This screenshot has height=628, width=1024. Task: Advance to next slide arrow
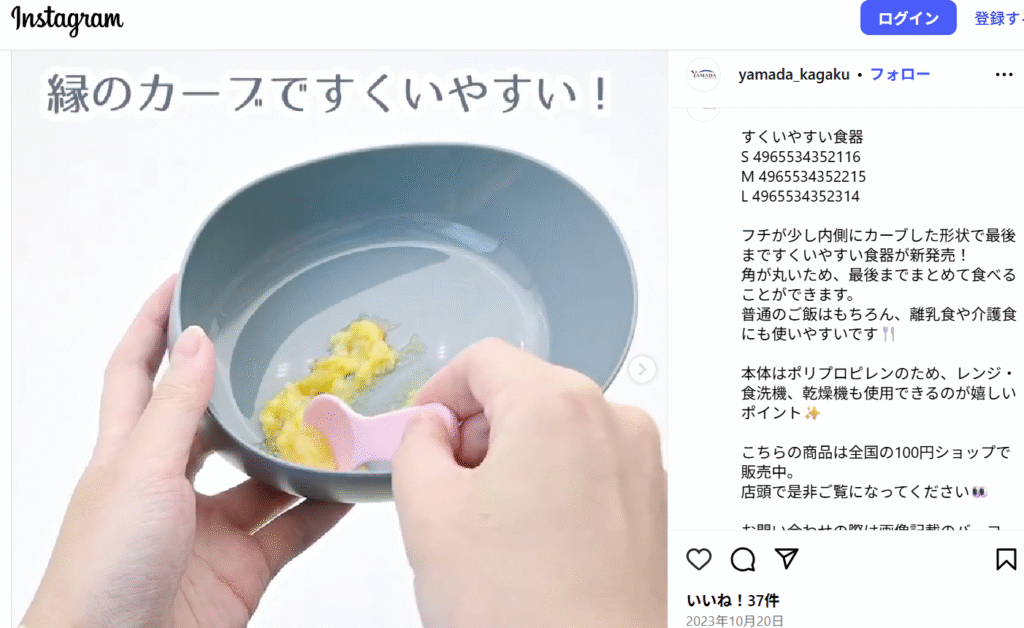coord(642,369)
